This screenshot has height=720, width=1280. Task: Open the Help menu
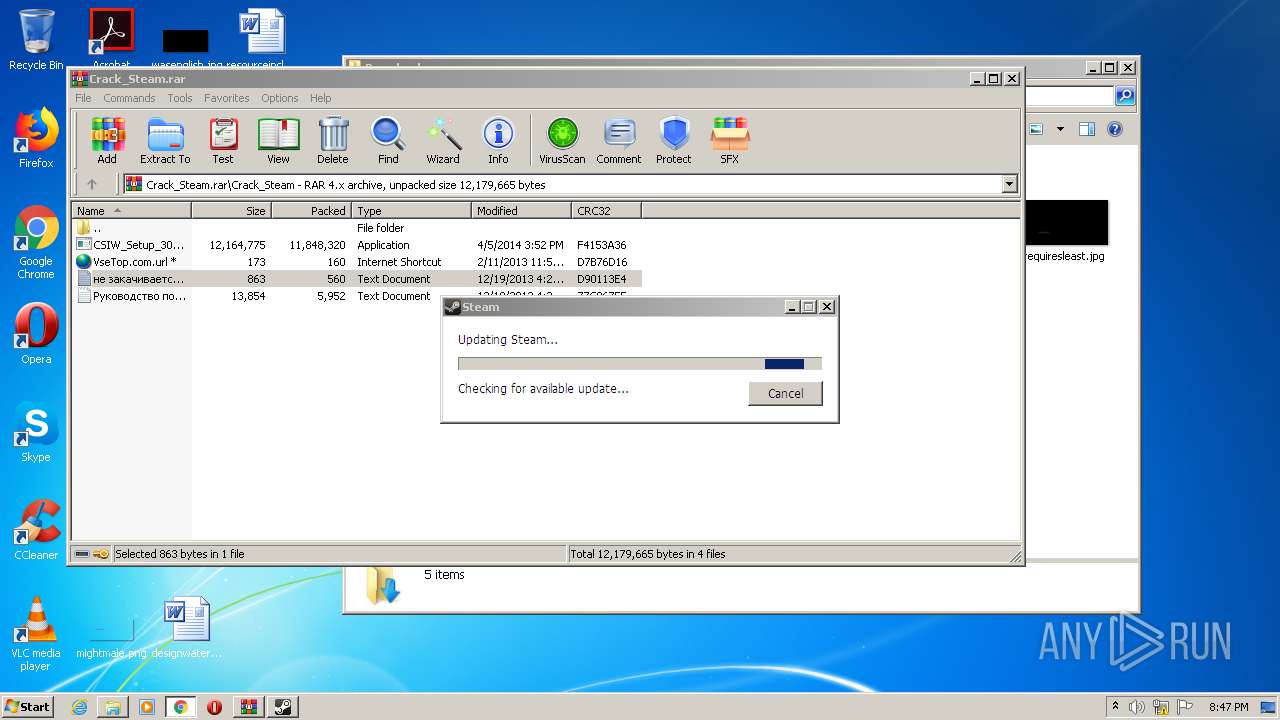pos(320,98)
